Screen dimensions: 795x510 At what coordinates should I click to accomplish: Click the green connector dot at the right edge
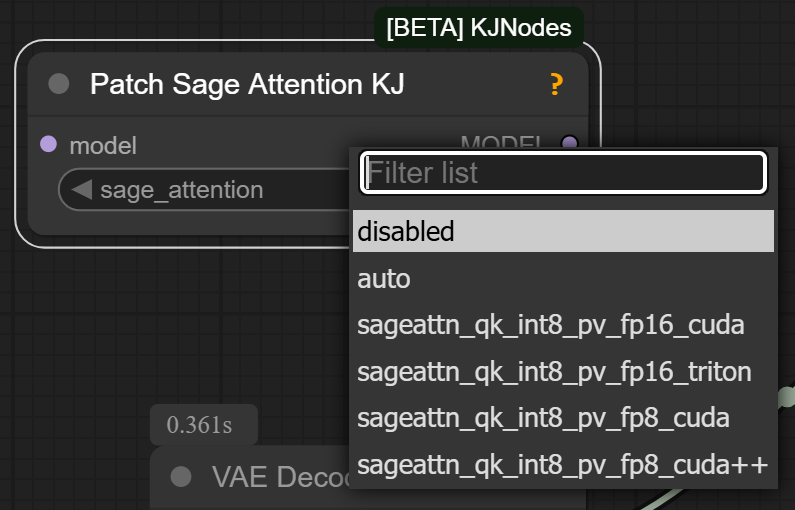(x=787, y=397)
